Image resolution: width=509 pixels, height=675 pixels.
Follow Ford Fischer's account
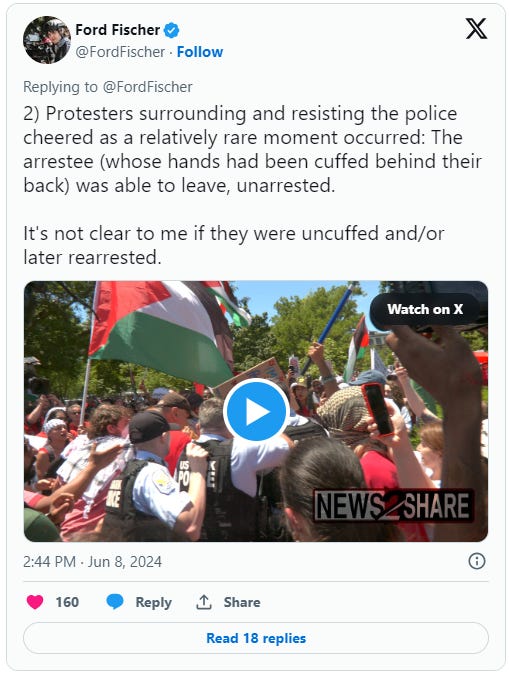click(x=200, y=52)
